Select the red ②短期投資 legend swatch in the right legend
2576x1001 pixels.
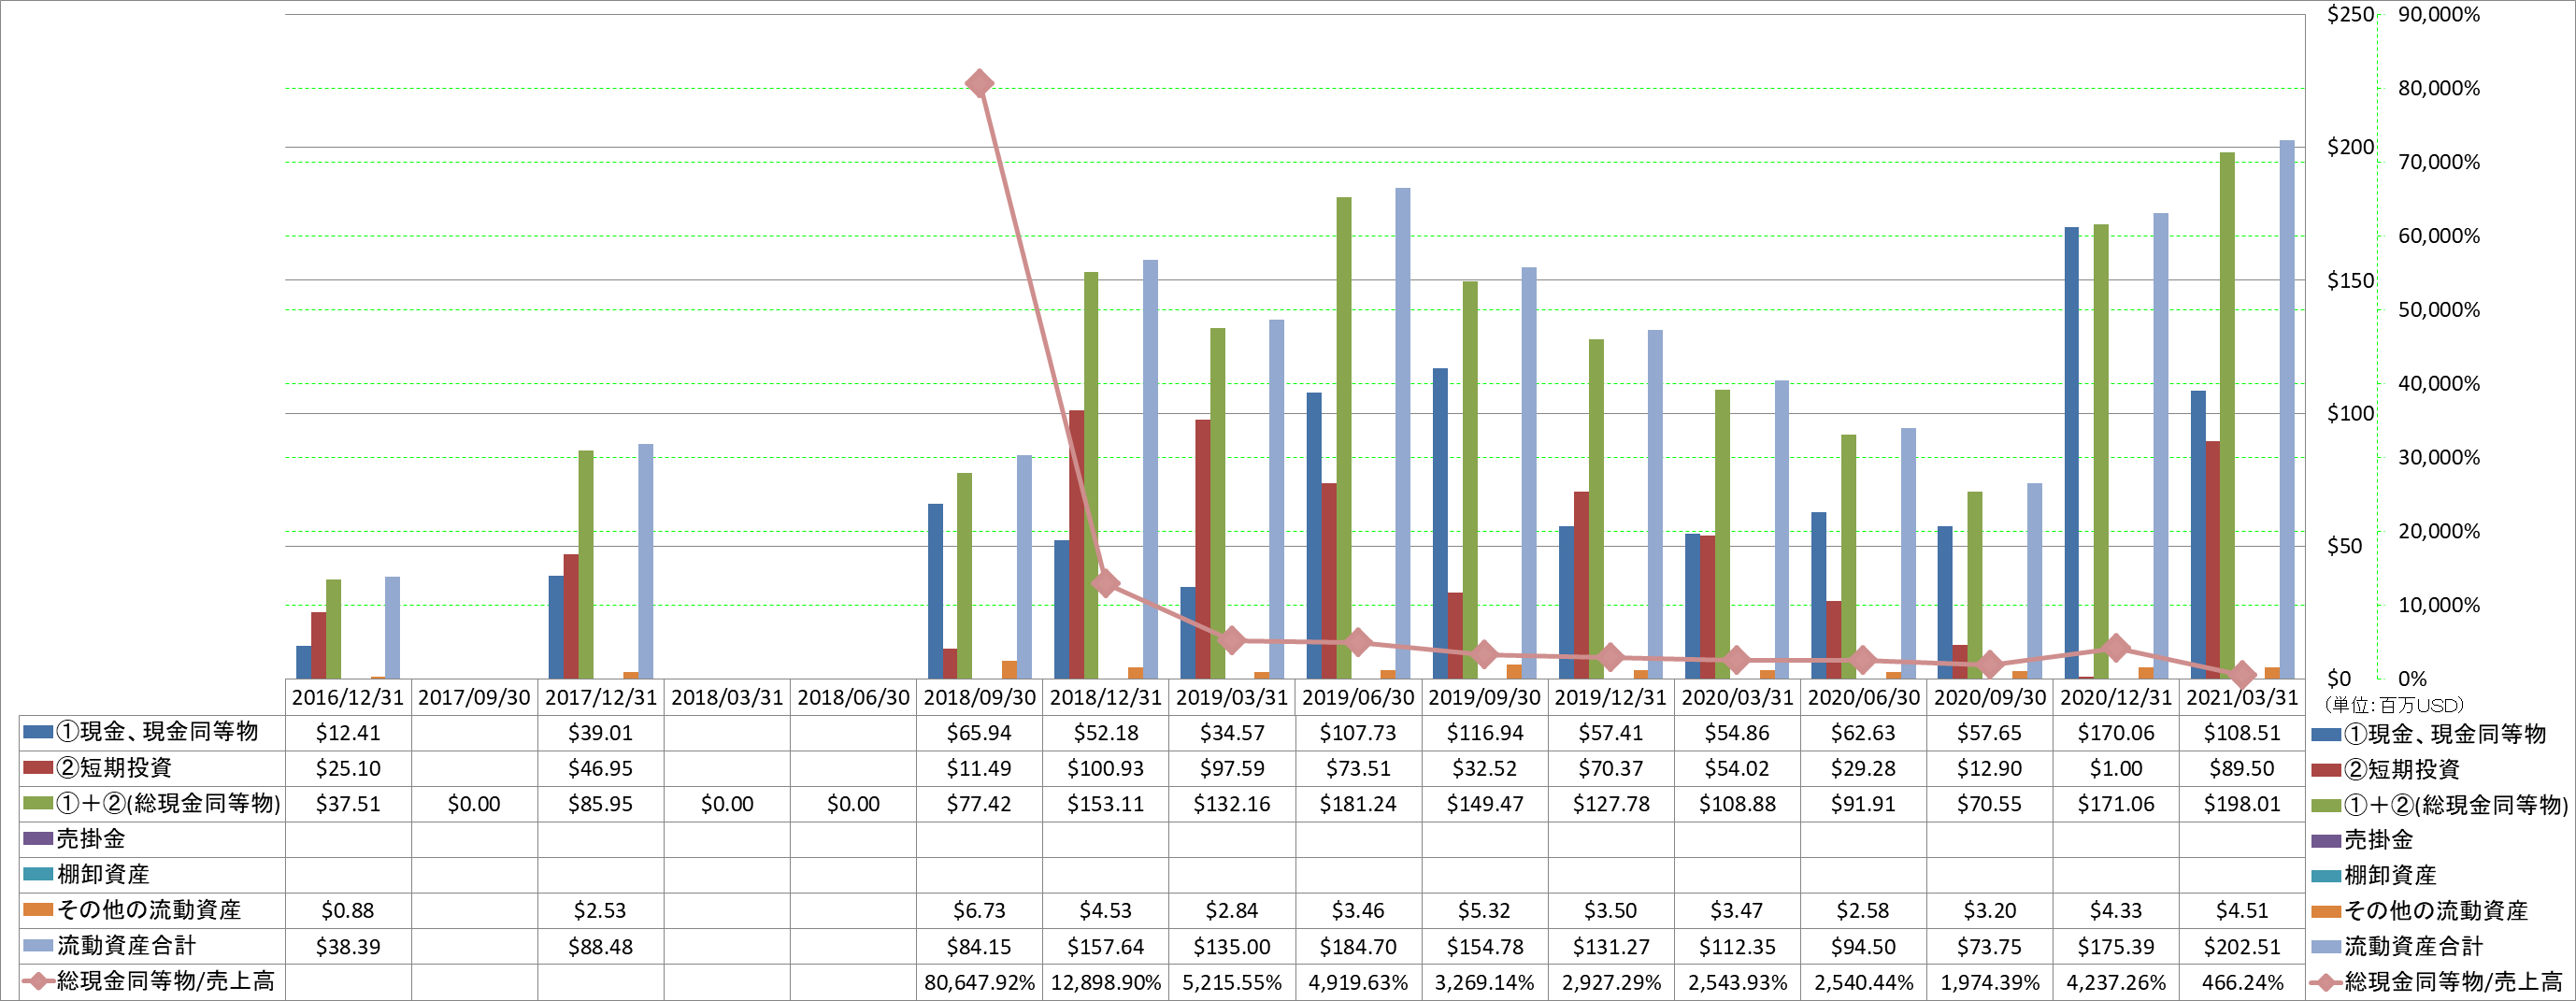tap(2326, 770)
